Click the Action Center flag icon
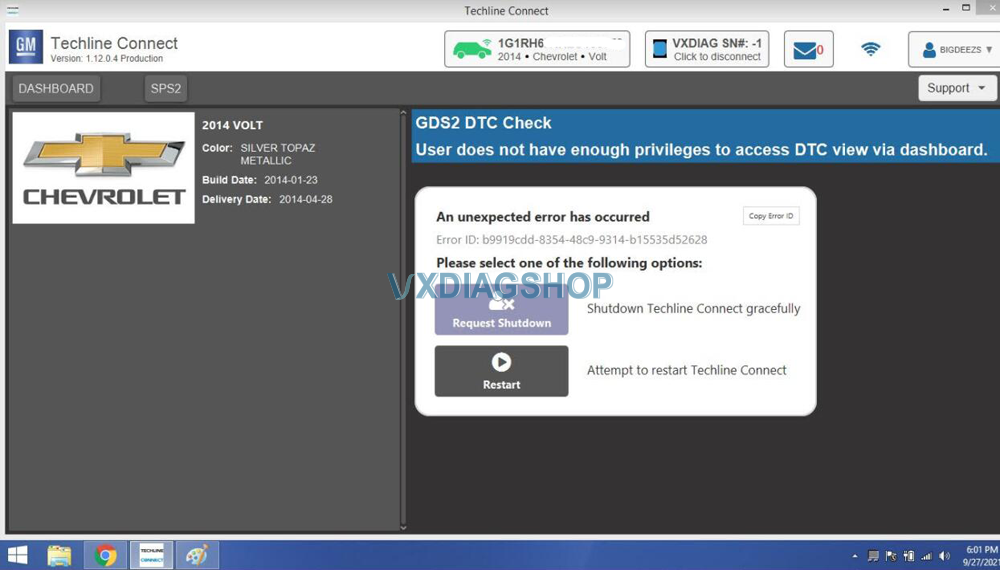The height and width of the screenshot is (570, 1000). 891,557
